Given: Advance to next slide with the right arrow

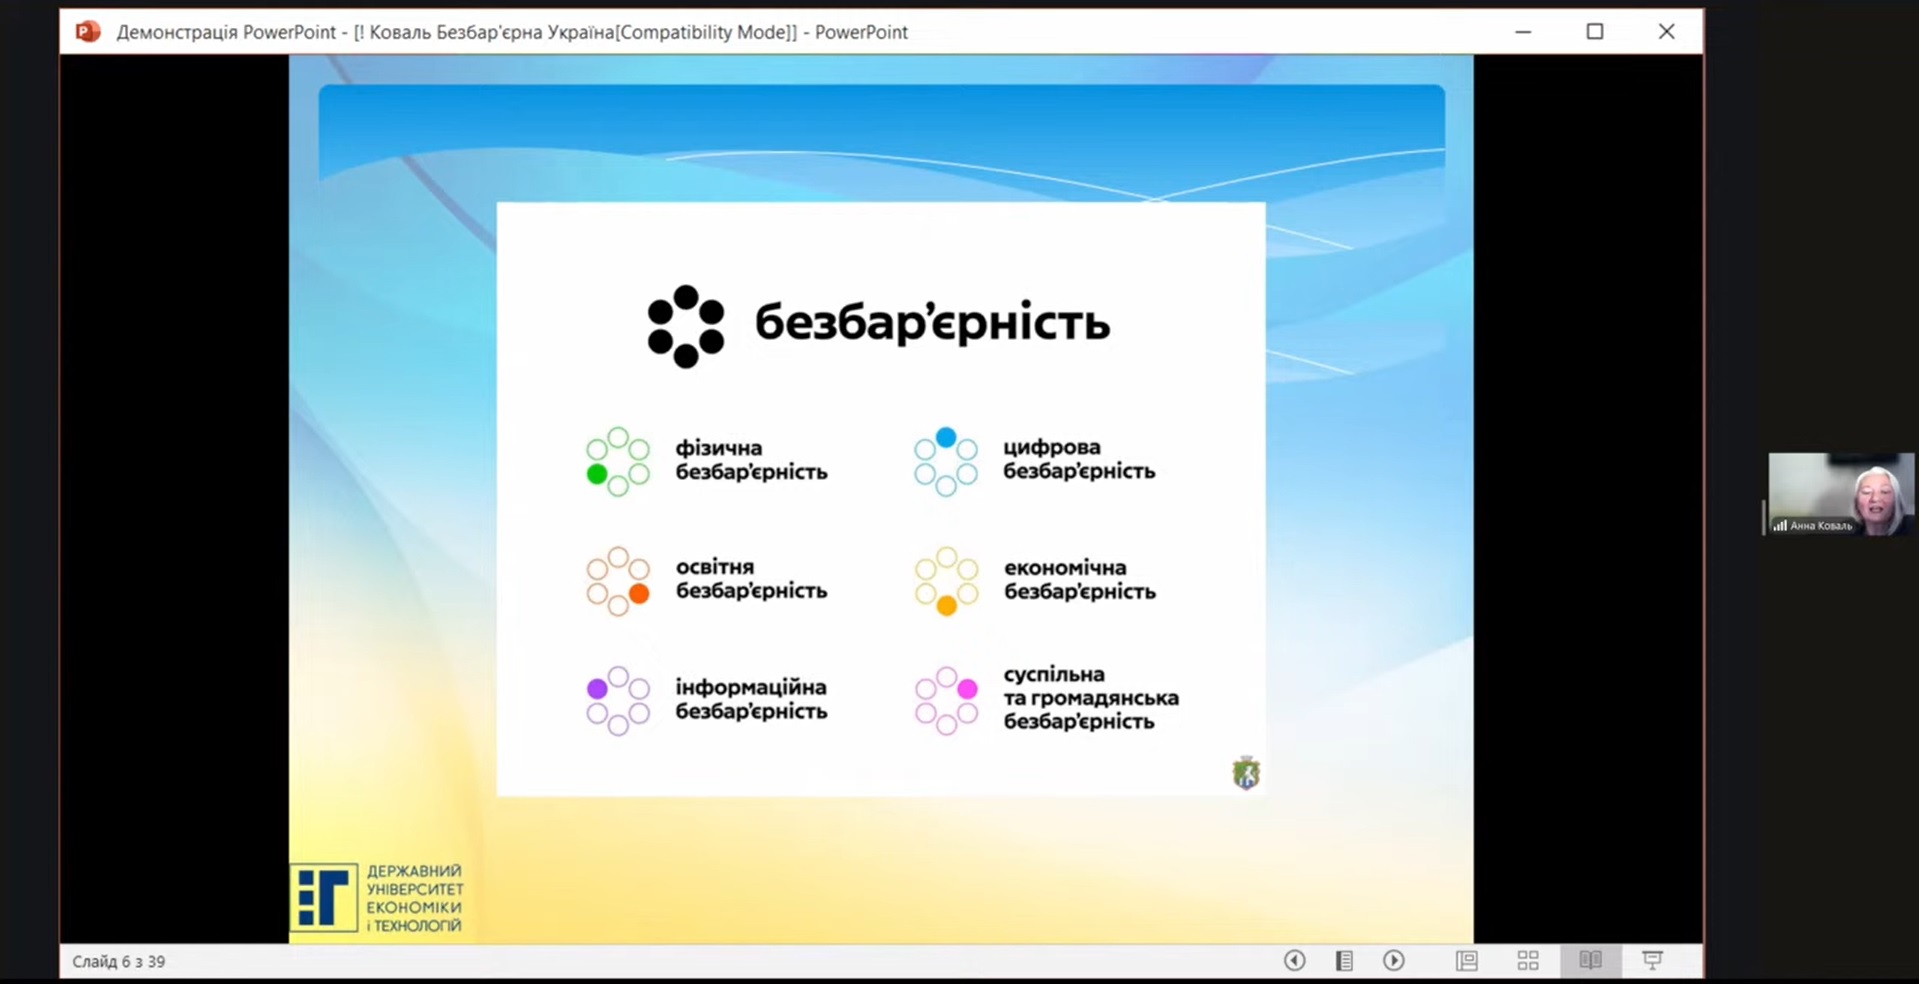Looking at the screenshot, I should point(1393,960).
